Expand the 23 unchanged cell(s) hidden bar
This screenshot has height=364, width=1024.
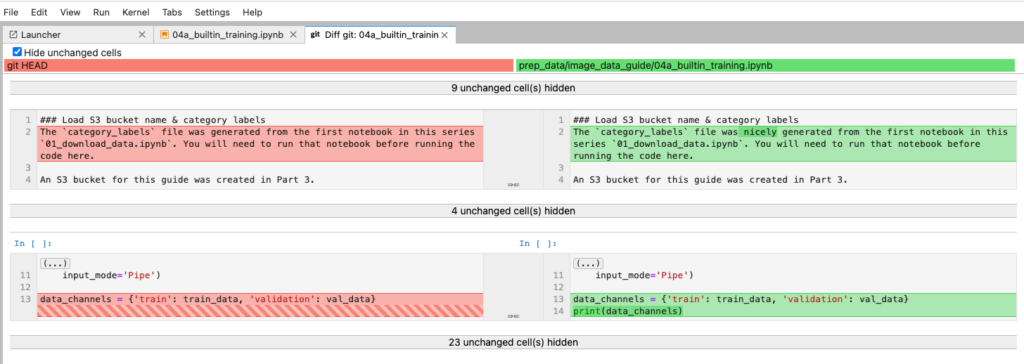512,342
